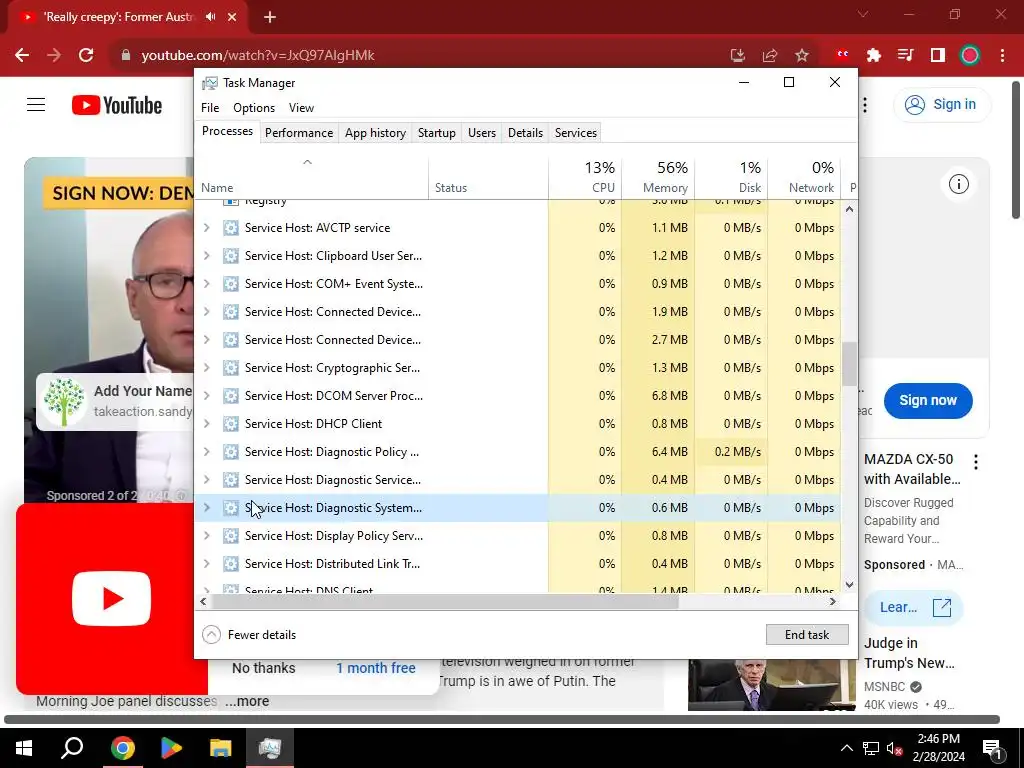Expand Service Host: Clipboard User Service row
Image resolution: width=1024 pixels, height=768 pixels.
(206, 256)
